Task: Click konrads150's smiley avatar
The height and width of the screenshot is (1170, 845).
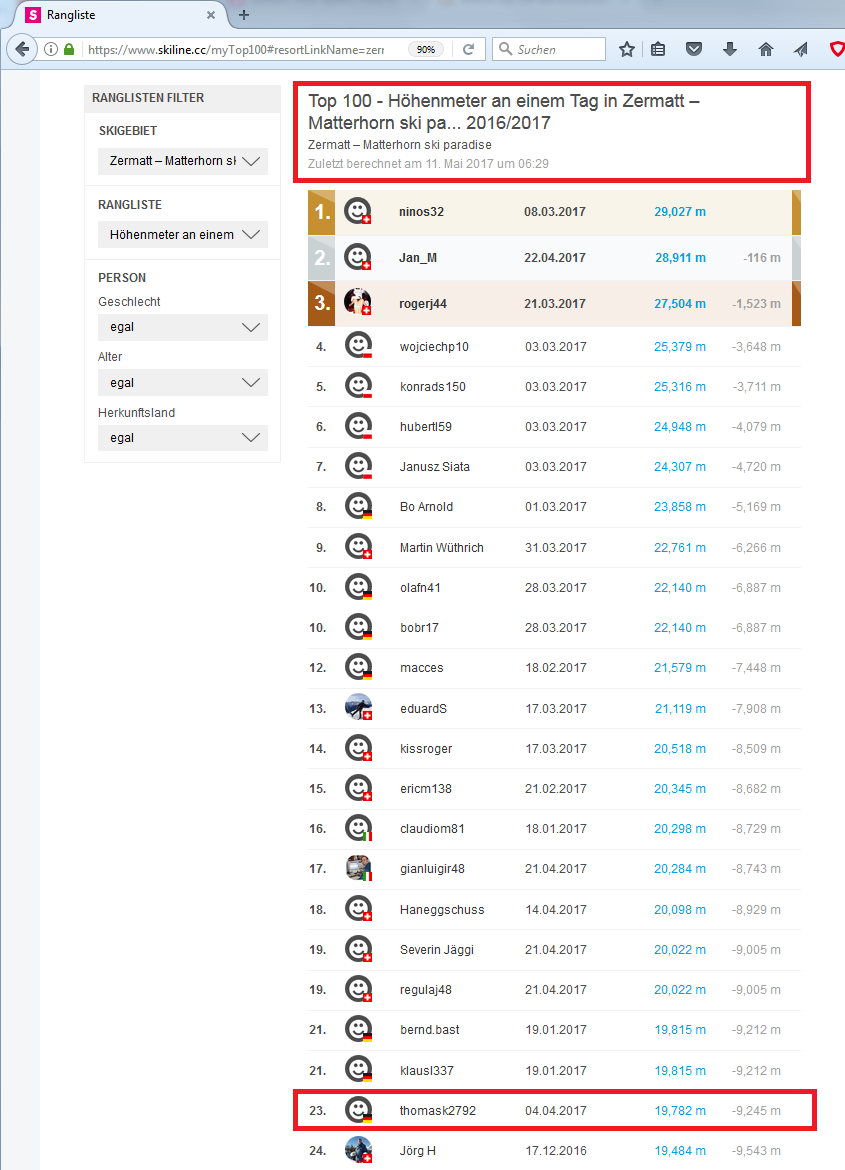Action: click(x=358, y=387)
